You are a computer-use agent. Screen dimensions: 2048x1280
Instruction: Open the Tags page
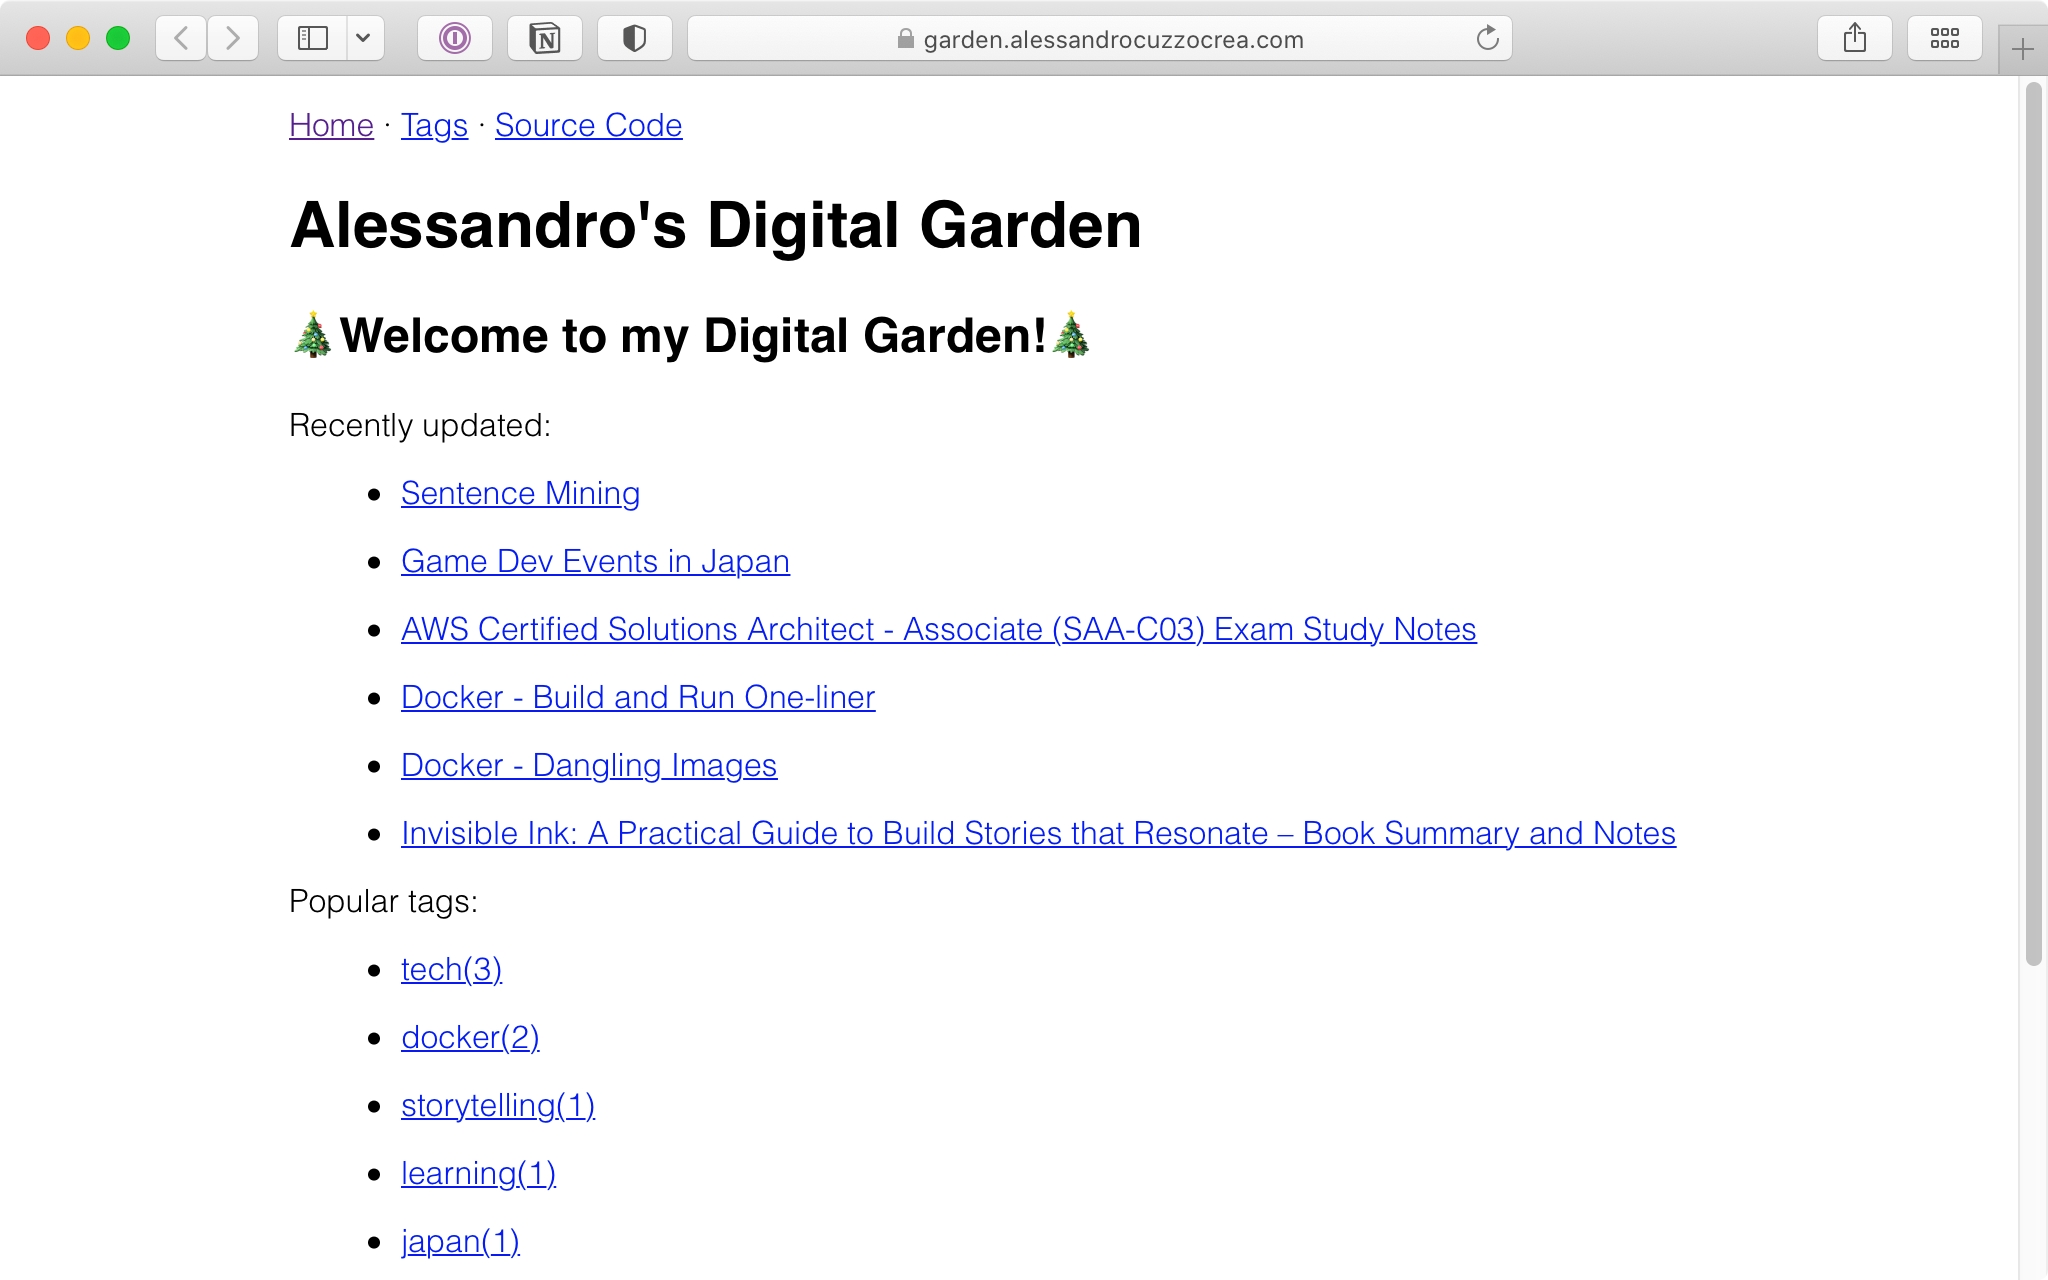click(433, 126)
